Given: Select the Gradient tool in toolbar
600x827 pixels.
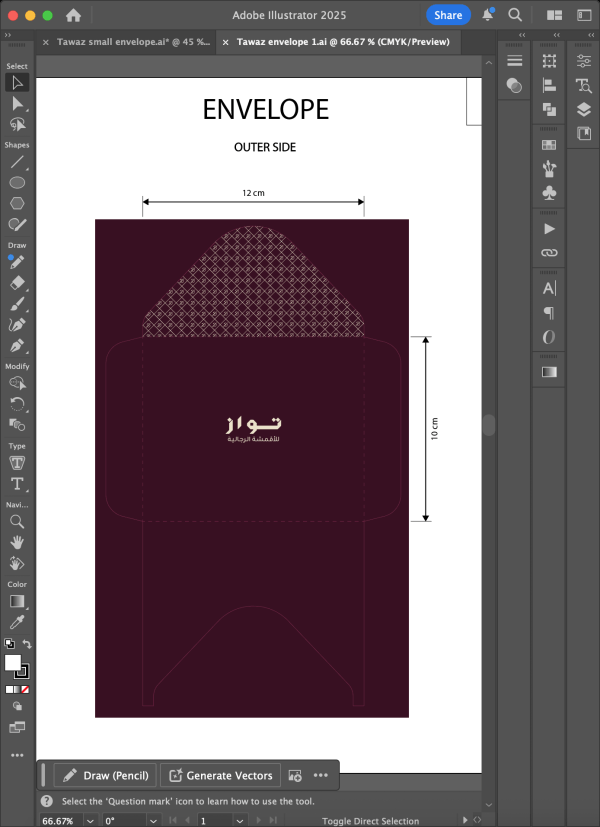Looking at the screenshot, I should tap(17, 601).
